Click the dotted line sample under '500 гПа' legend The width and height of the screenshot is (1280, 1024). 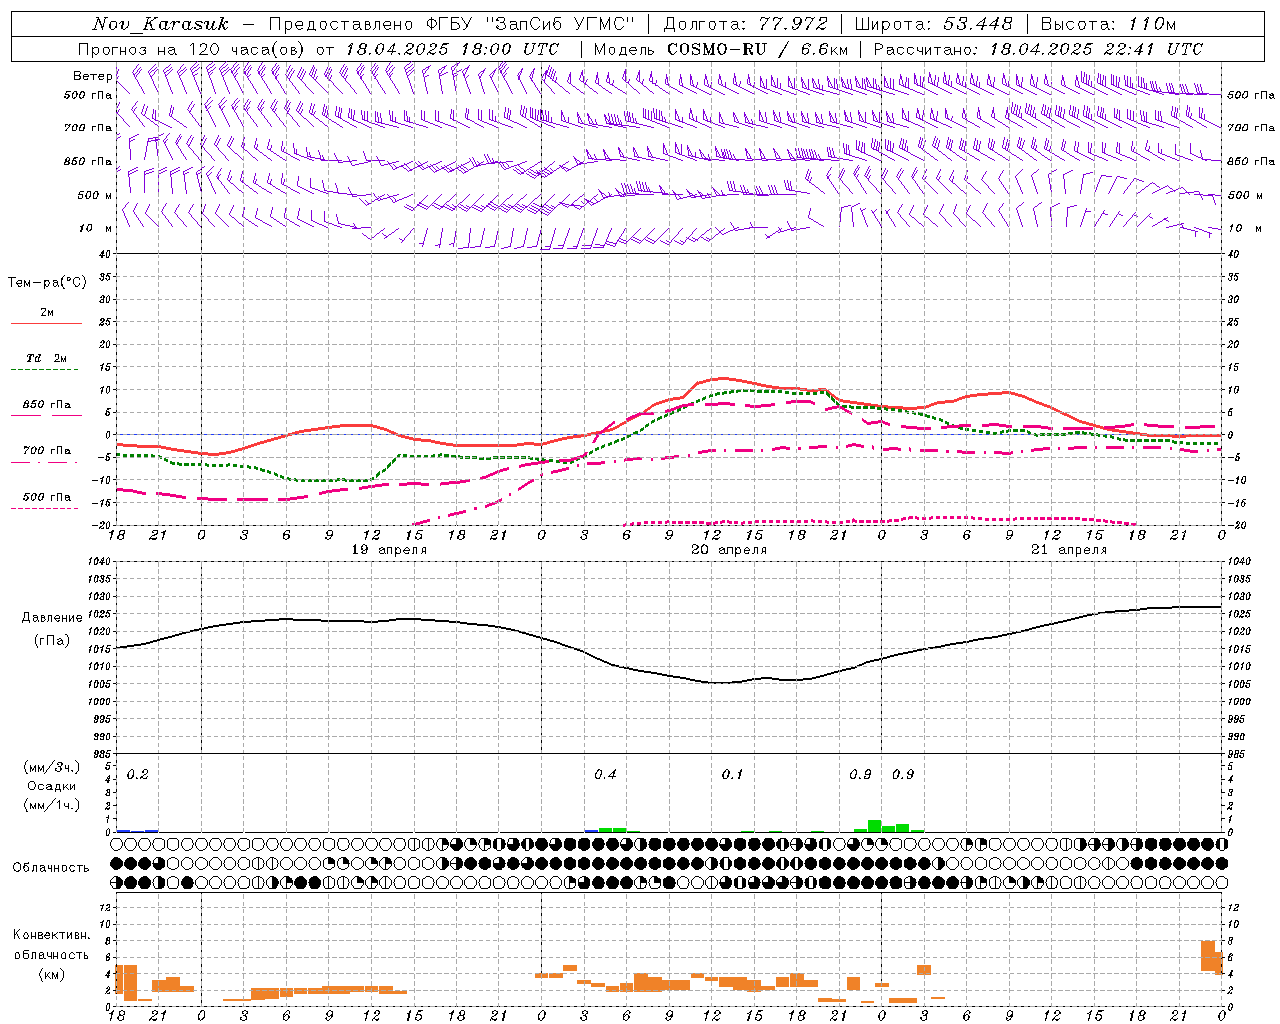46,508
